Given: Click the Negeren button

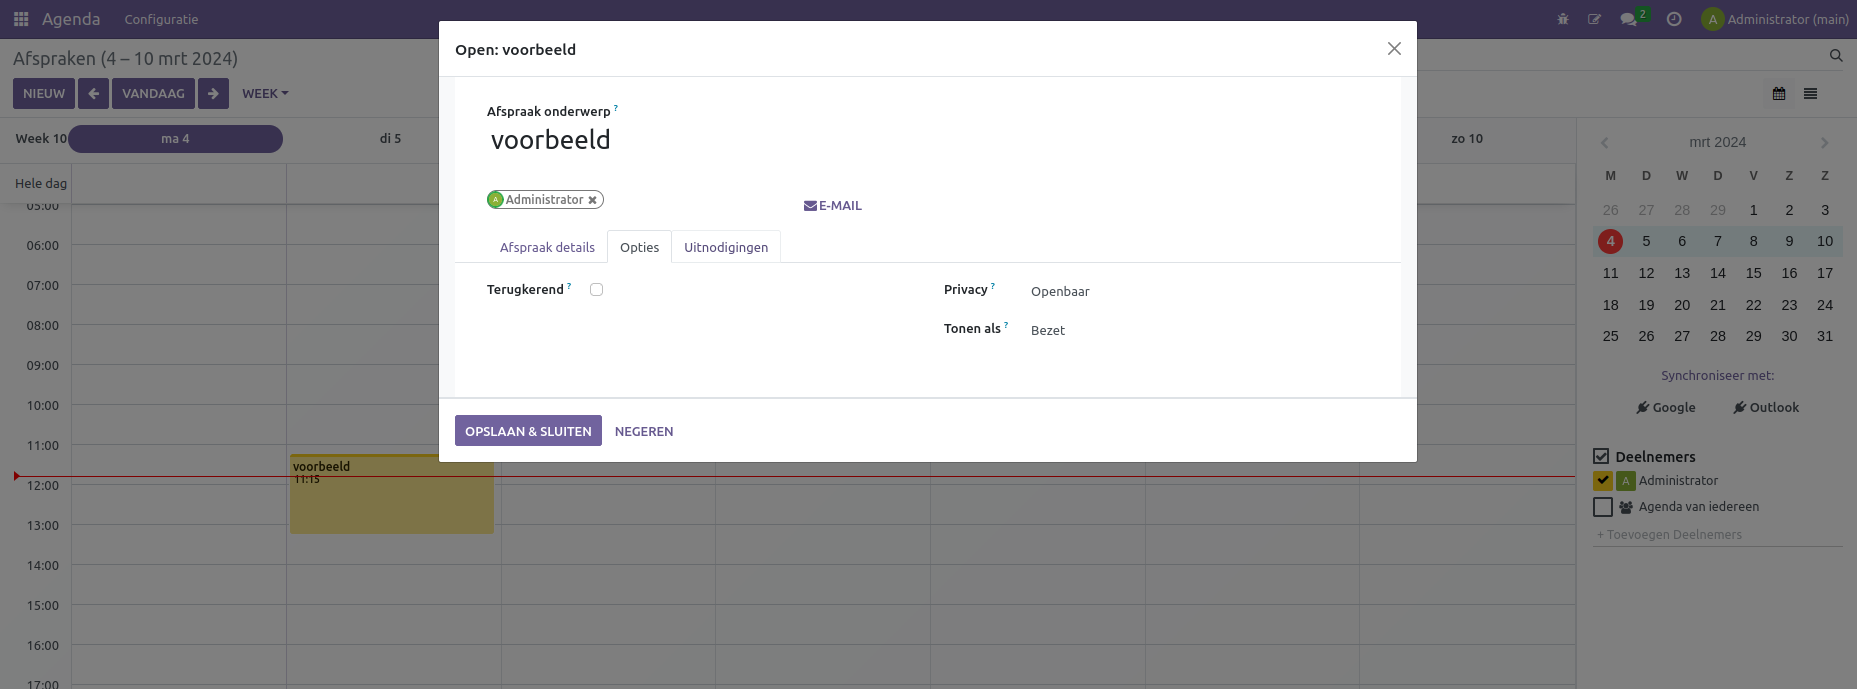Looking at the screenshot, I should click(644, 431).
